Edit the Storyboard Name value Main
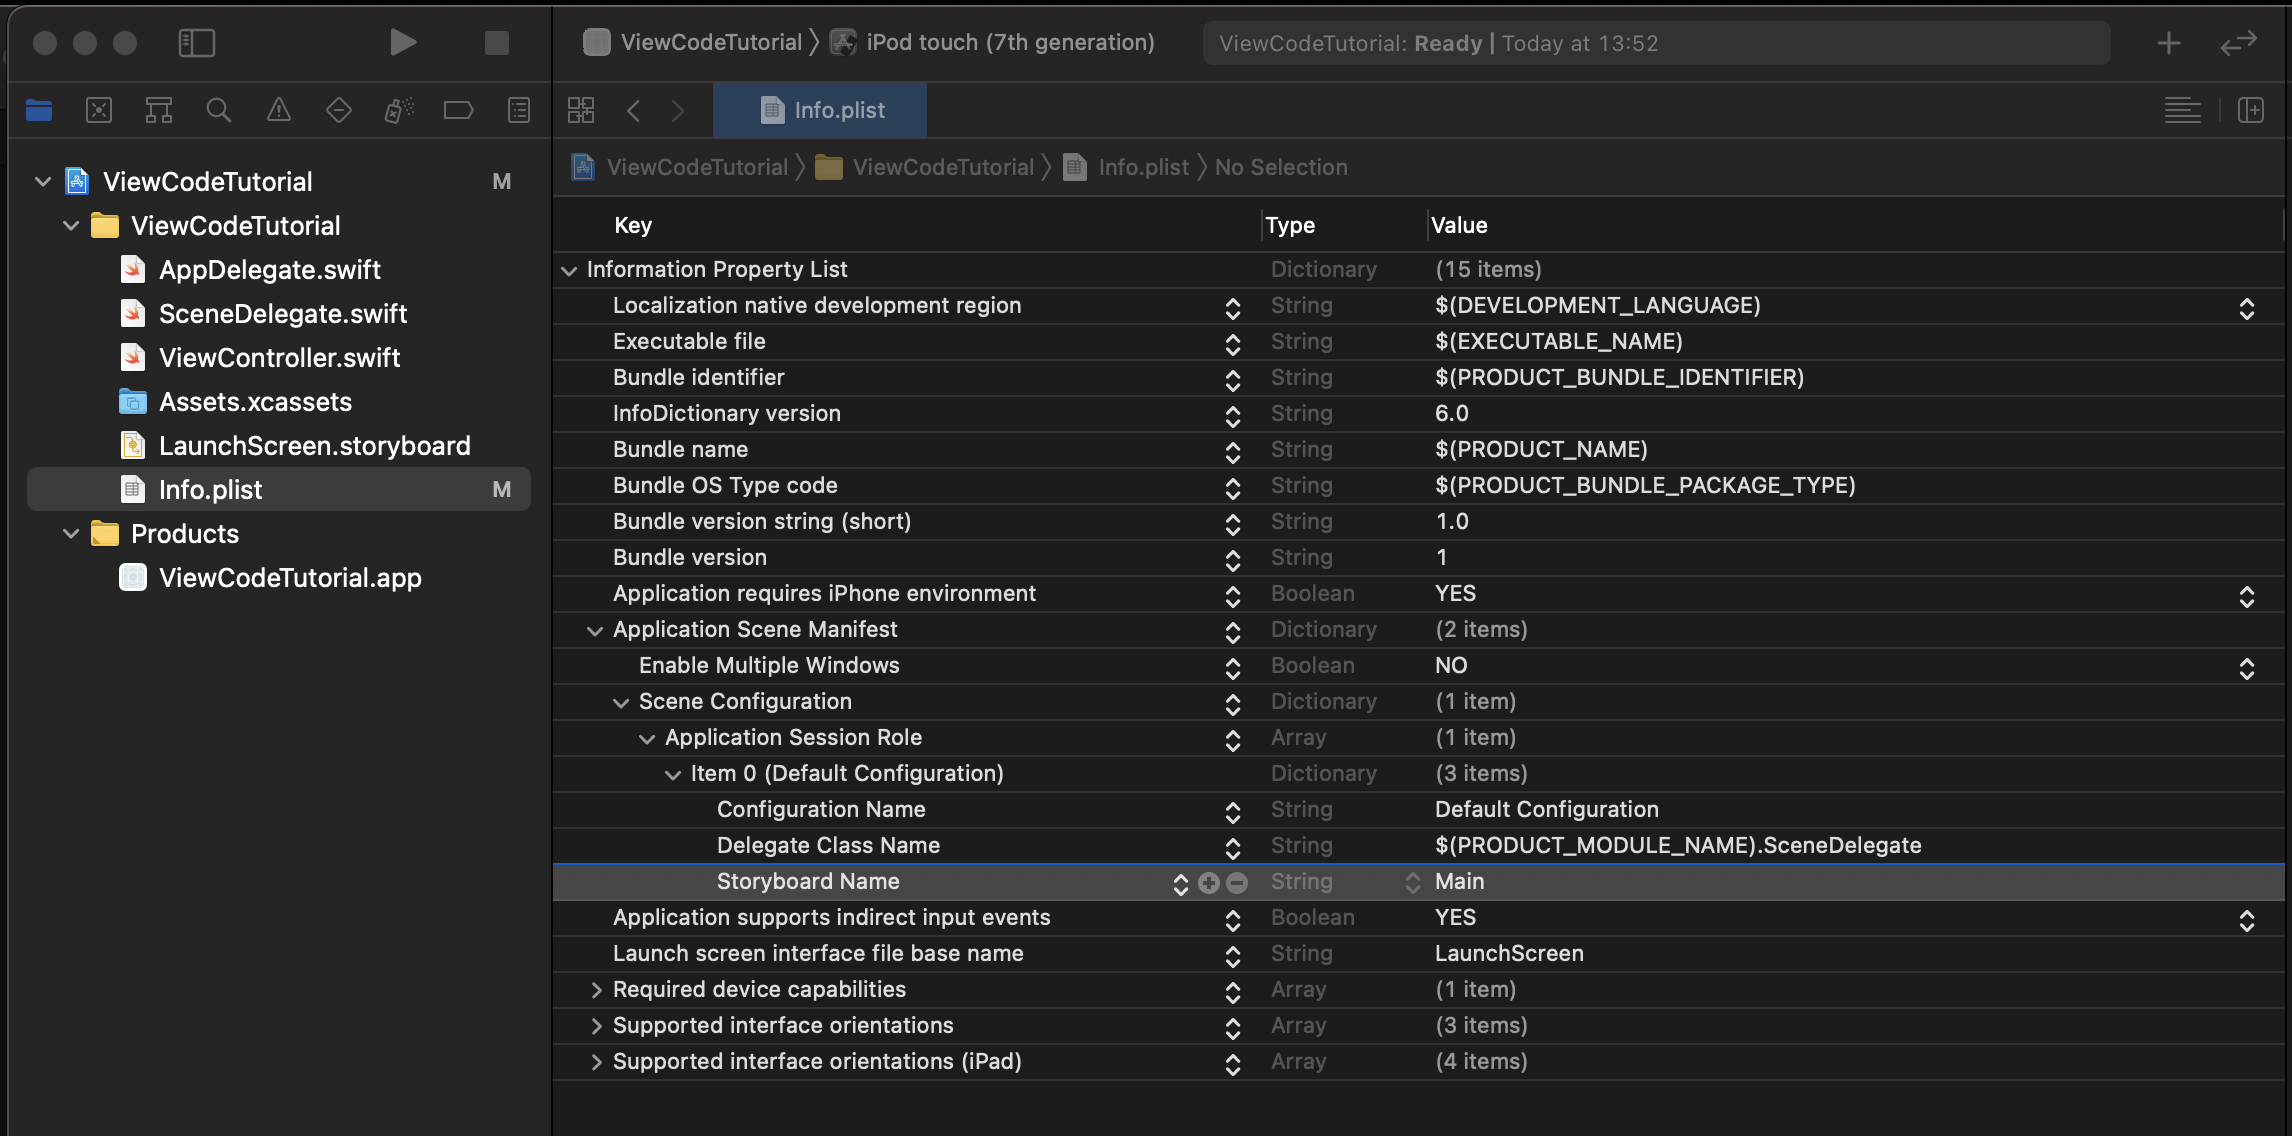The image size is (2292, 1136). [1460, 882]
